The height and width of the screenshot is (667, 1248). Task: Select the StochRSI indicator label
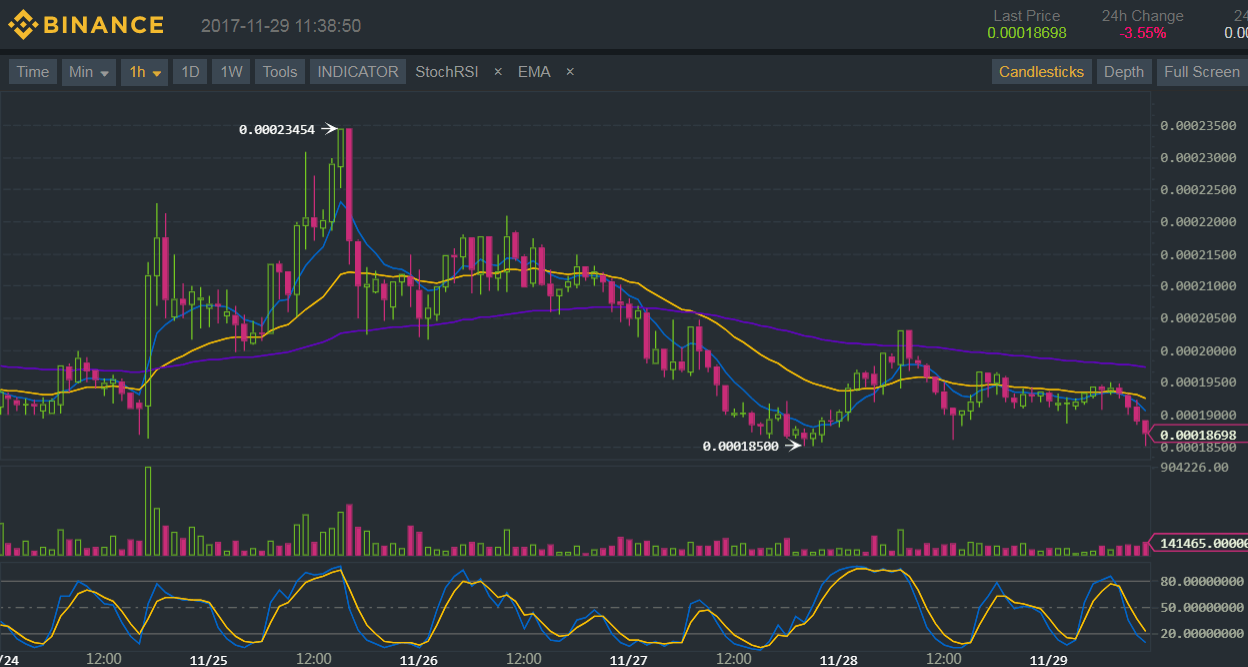447,72
